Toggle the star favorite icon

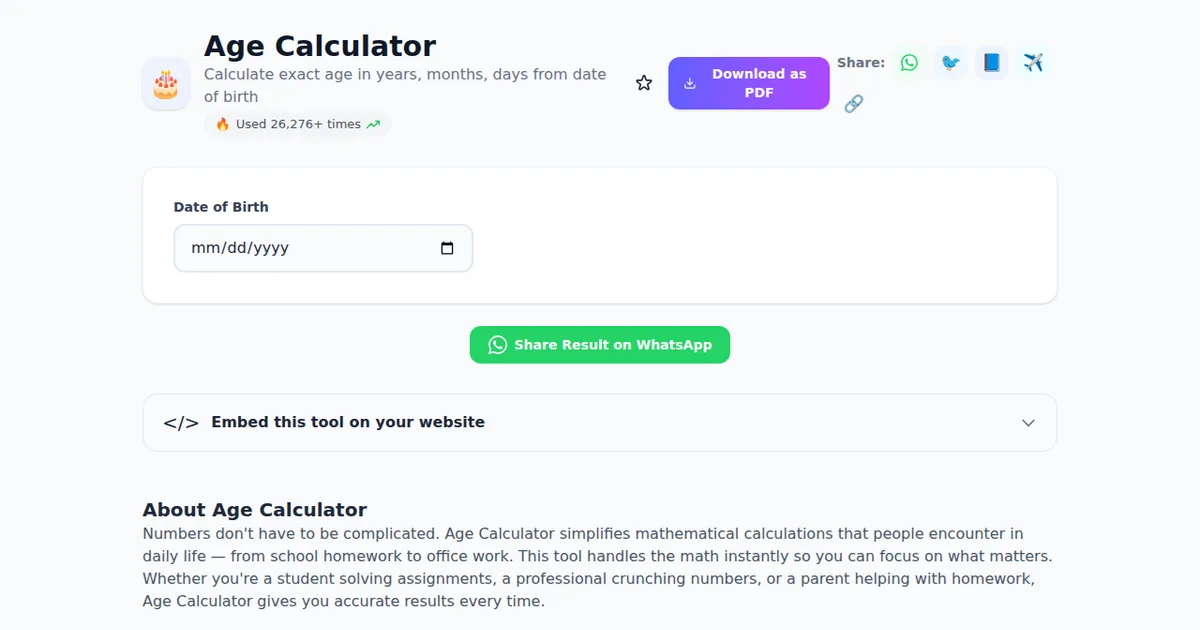point(644,83)
